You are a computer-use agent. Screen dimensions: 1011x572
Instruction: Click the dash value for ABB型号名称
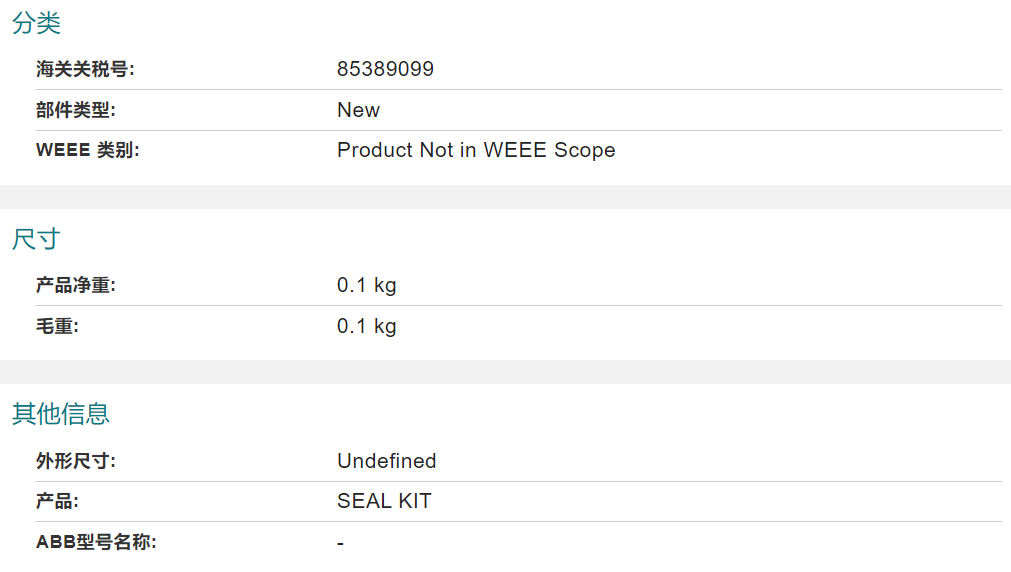[x=340, y=544]
